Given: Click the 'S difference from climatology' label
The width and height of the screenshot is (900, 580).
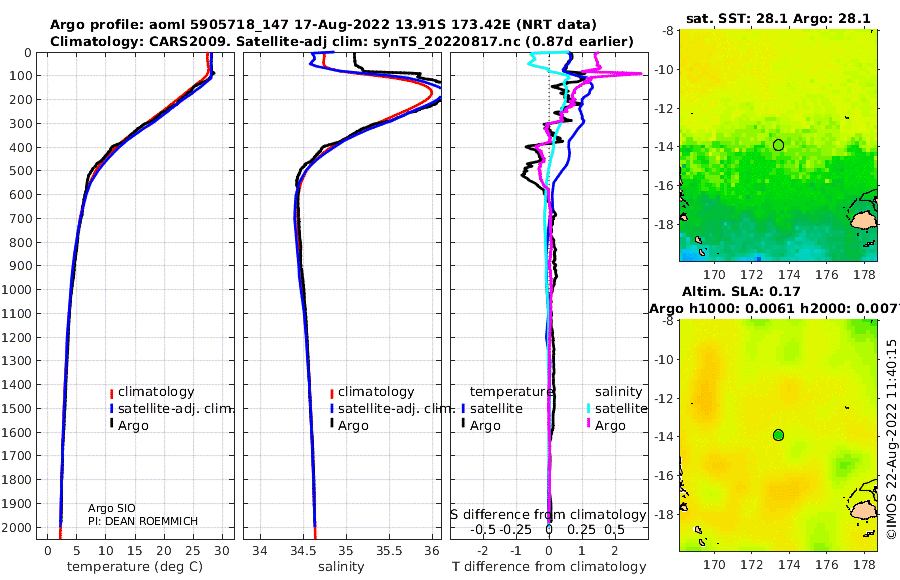Looking at the screenshot, I should [548, 515].
